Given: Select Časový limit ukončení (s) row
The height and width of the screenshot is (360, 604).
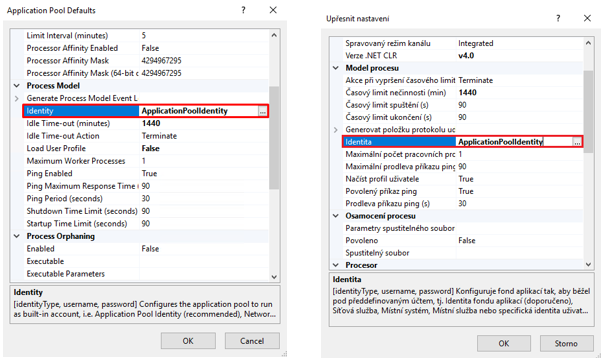Looking at the screenshot, I should click(463, 117).
